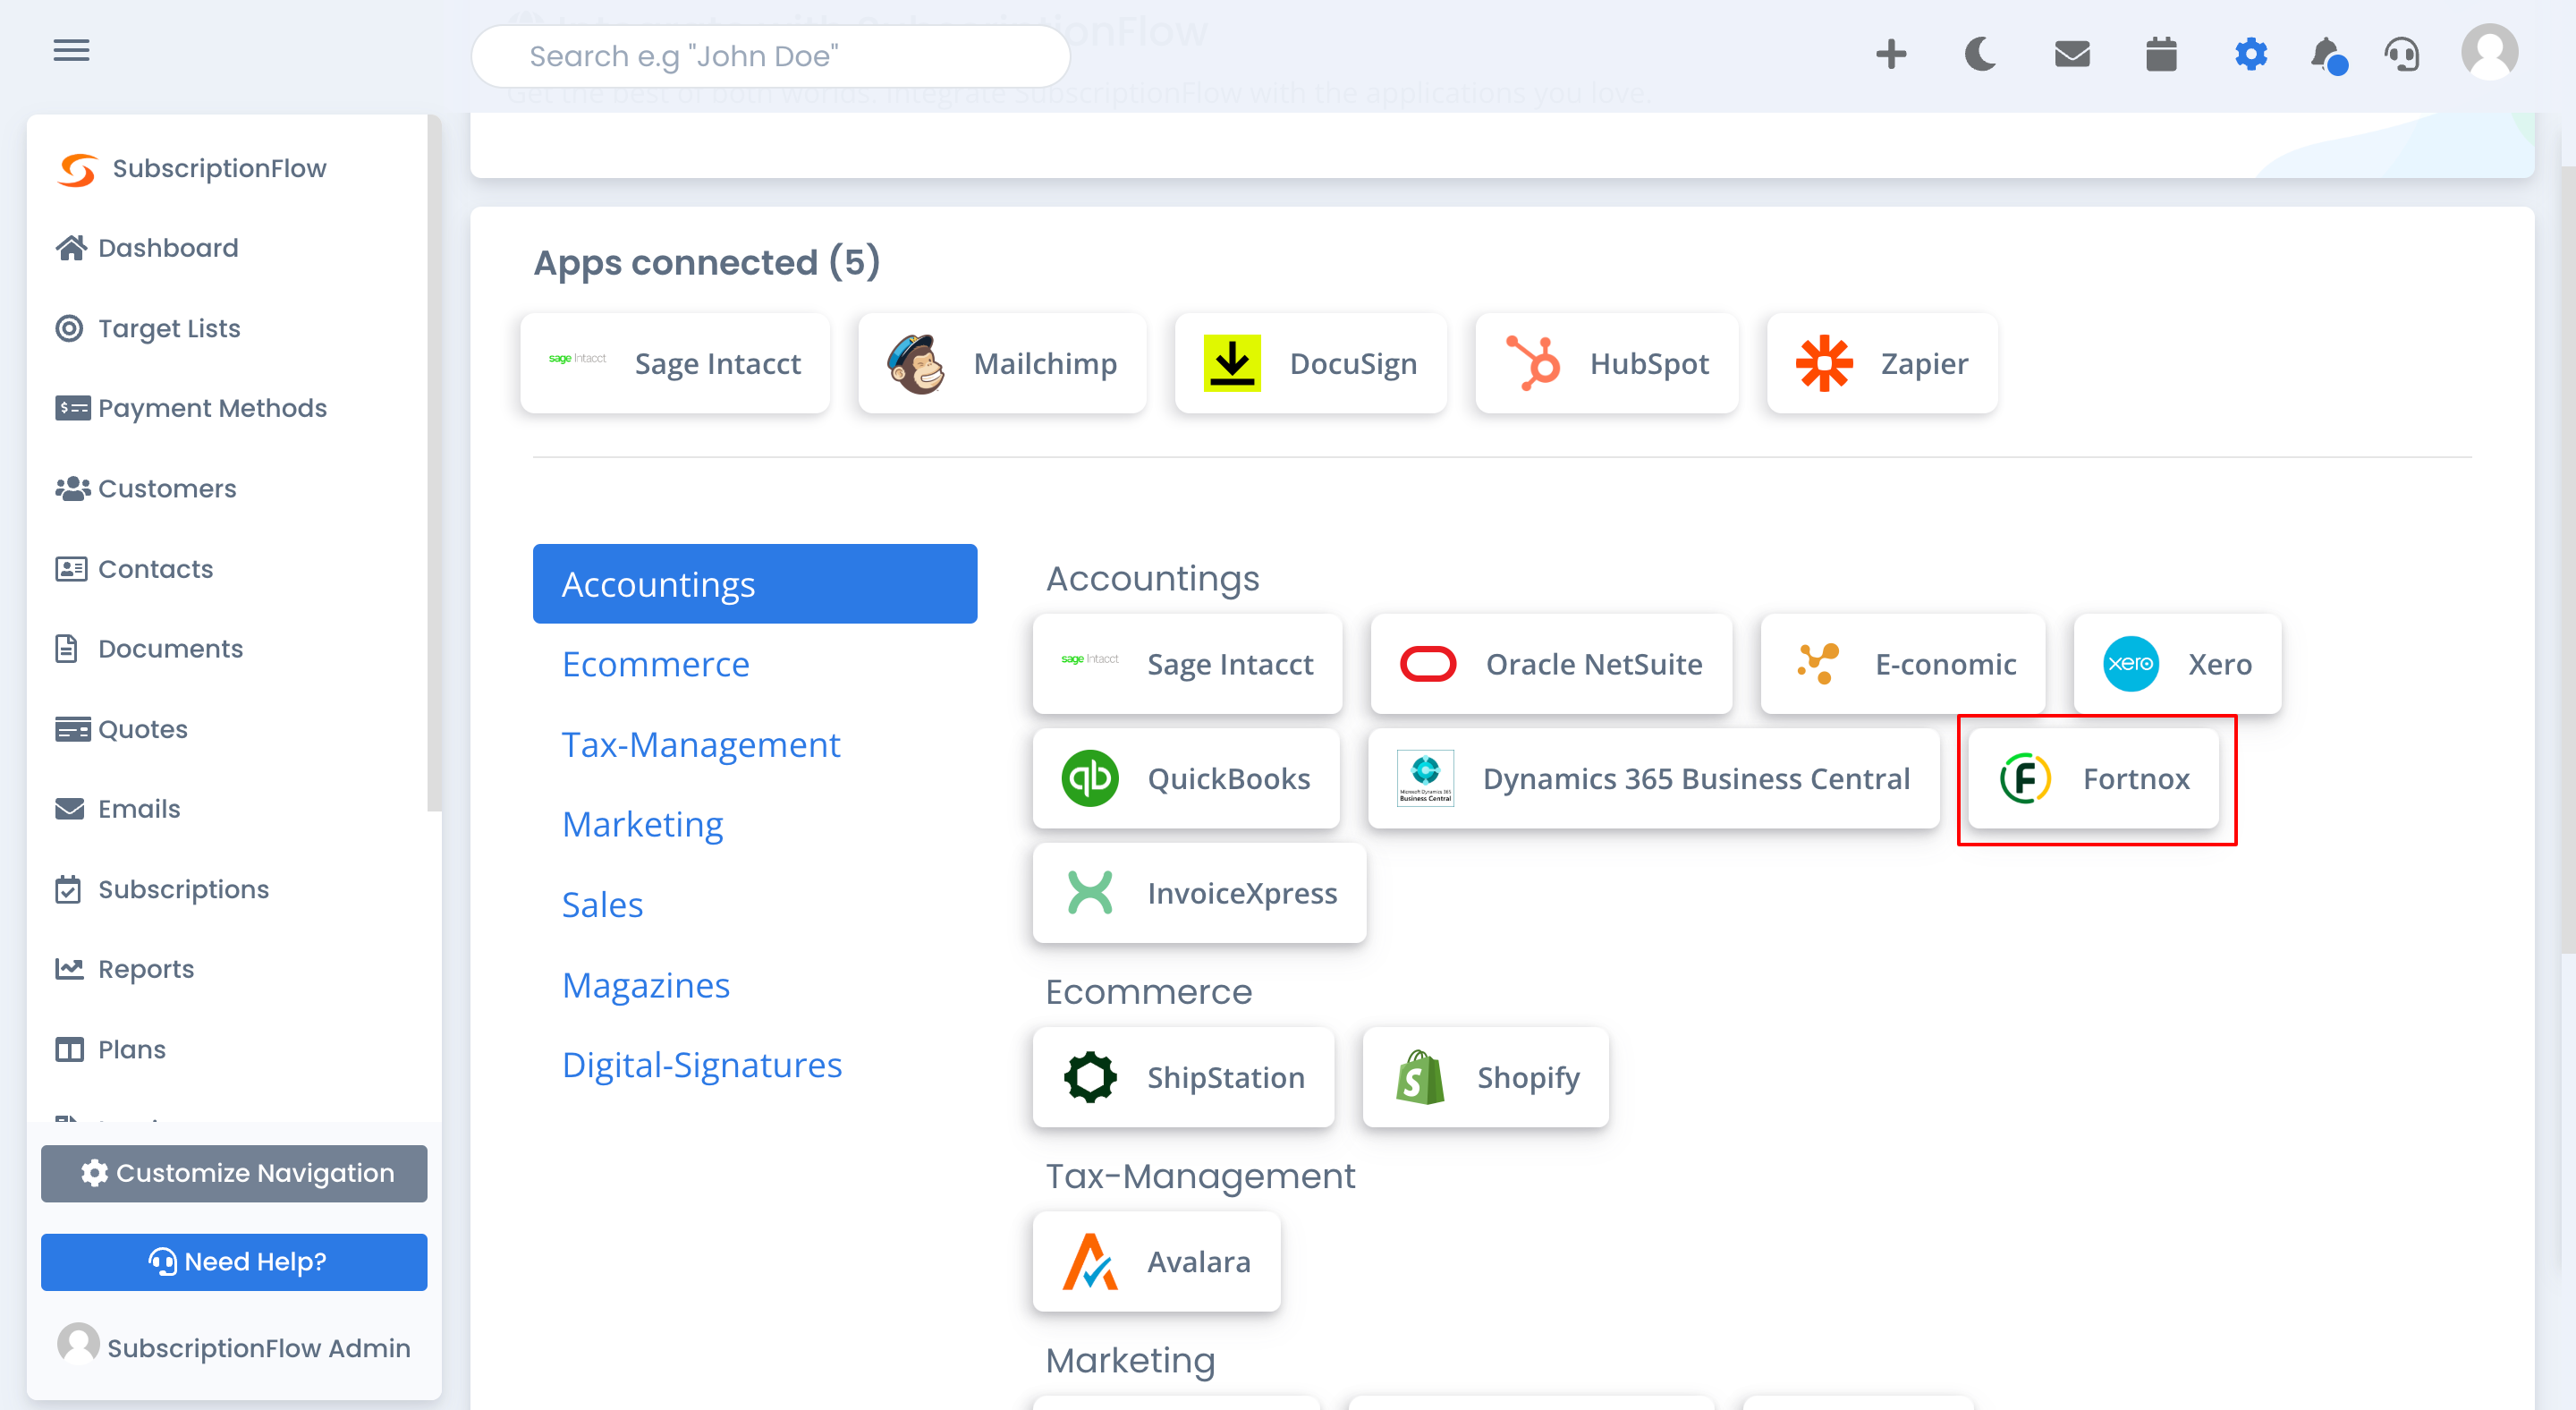This screenshot has width=2576, height=1410.
Task: Open Dashboard in sidebar
Action: click(148, 248)
